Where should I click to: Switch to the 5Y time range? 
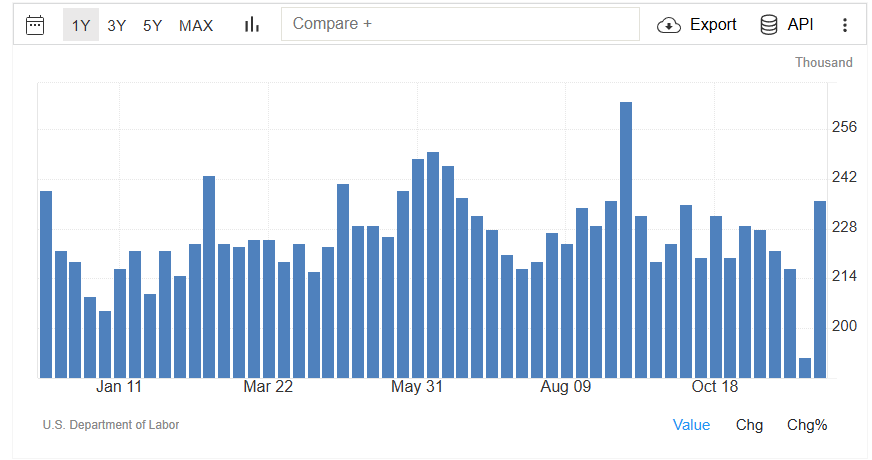coord(152,26)
